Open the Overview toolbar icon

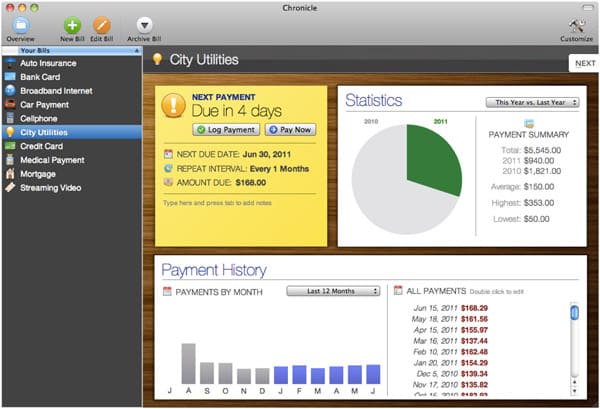click(21, 24)
